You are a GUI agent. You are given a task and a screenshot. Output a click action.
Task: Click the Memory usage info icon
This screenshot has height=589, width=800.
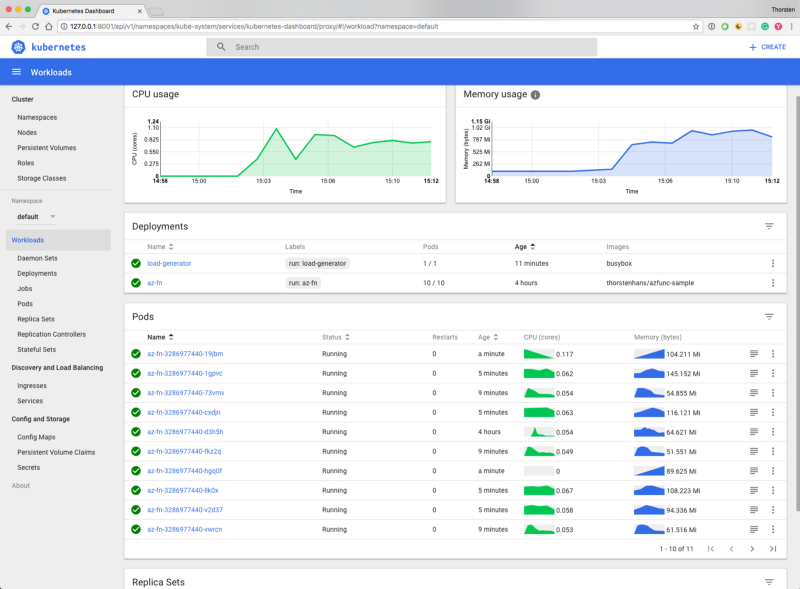536,95
